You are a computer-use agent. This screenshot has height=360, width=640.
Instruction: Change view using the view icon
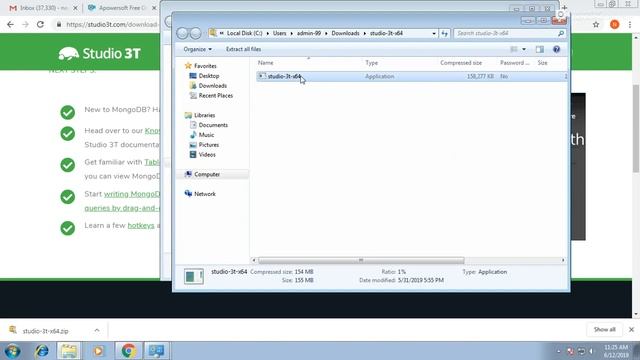(514, 49)
